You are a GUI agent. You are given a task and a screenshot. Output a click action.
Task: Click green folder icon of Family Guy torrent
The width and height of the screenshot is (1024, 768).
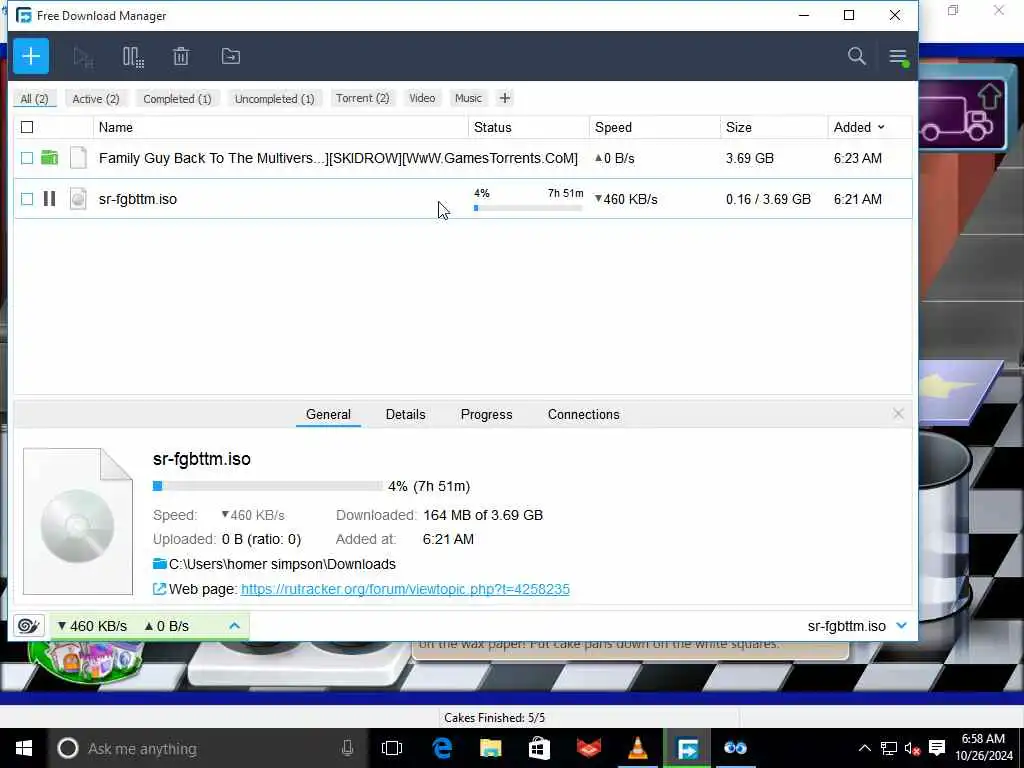tap(50, 157)
